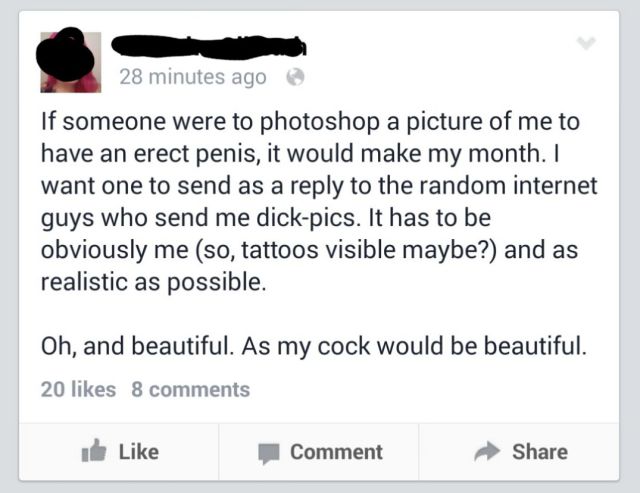Click the thumbs-up Like icon
The width and height of the screenshot is (640, 493).
[93, 451]
